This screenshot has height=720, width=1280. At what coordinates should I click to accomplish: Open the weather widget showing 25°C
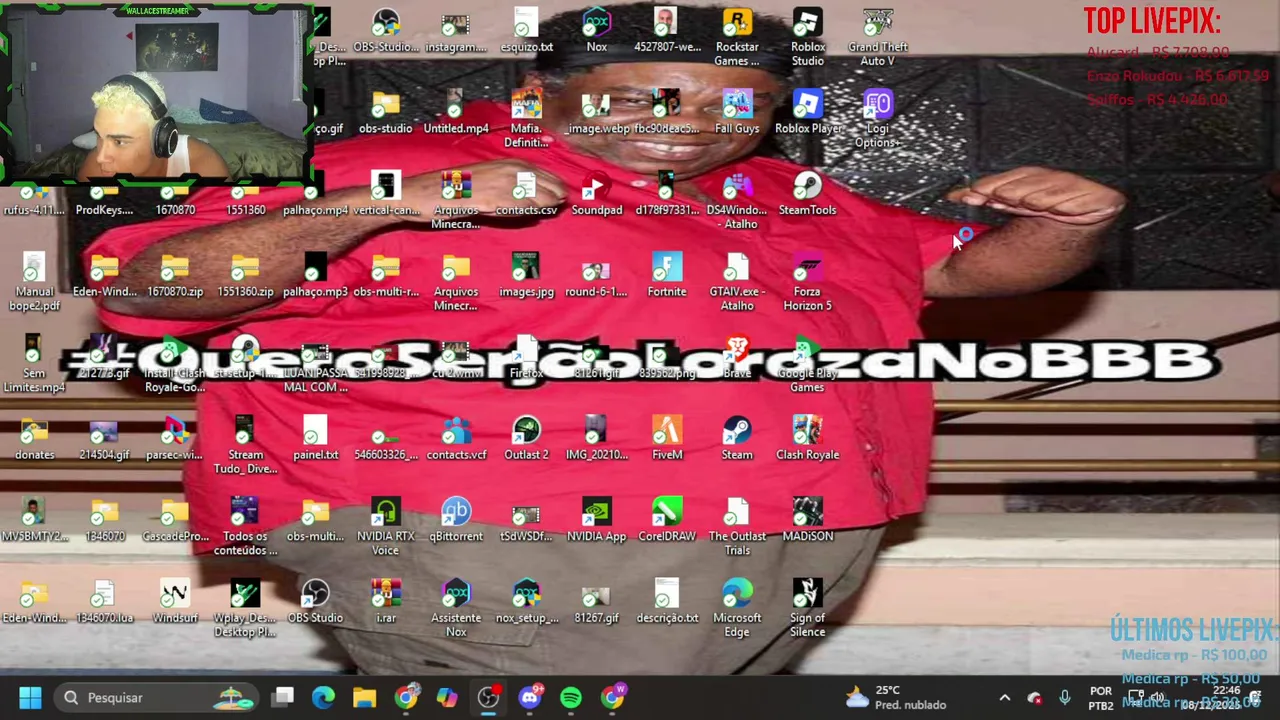(x=897, y=697)
